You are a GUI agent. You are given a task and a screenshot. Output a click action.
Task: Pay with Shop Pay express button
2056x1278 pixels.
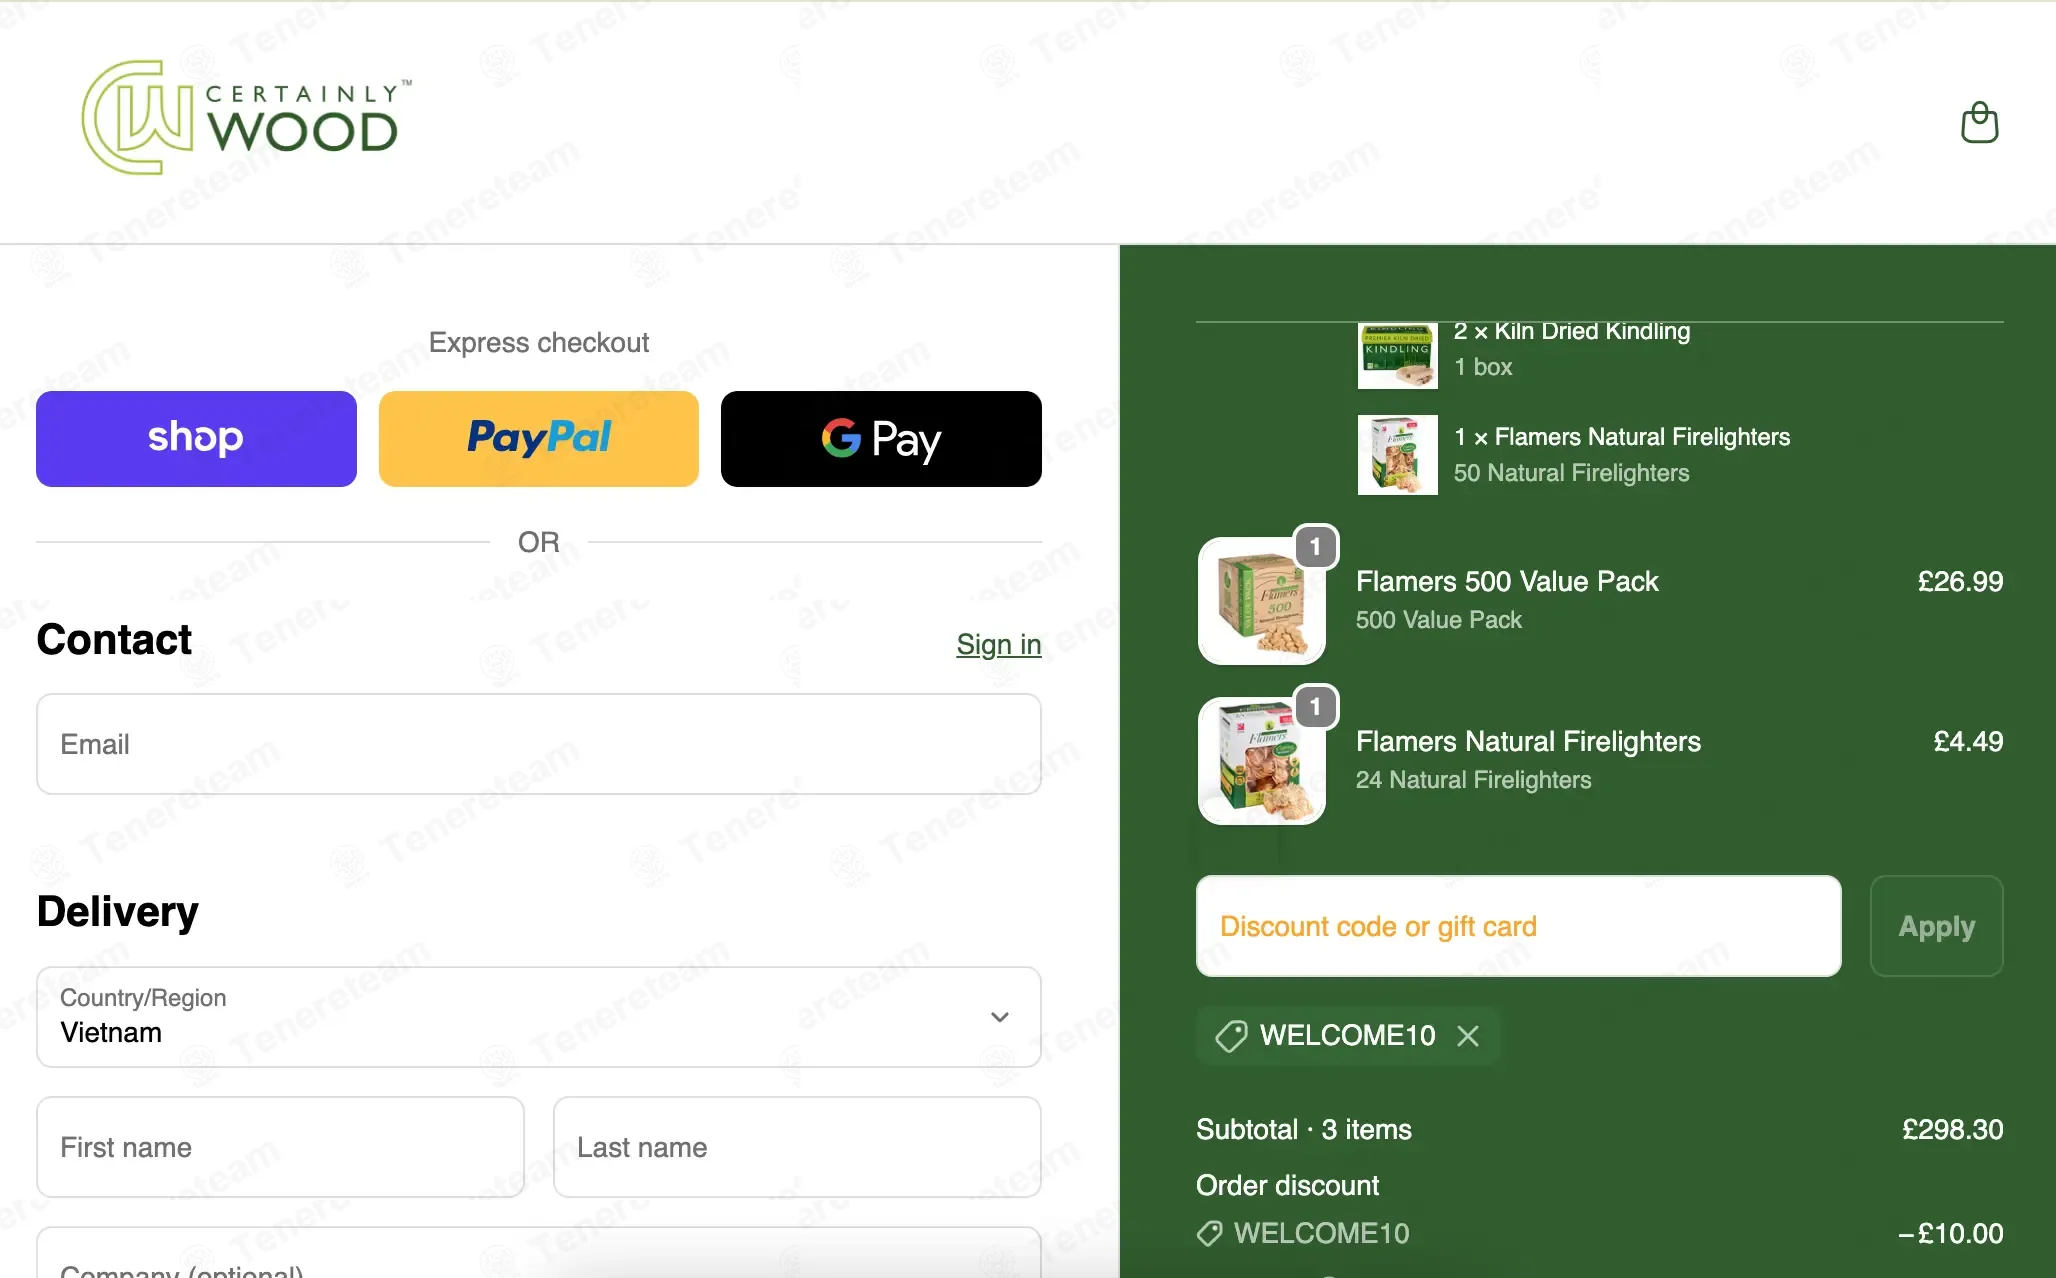click(x=196, y=439)
